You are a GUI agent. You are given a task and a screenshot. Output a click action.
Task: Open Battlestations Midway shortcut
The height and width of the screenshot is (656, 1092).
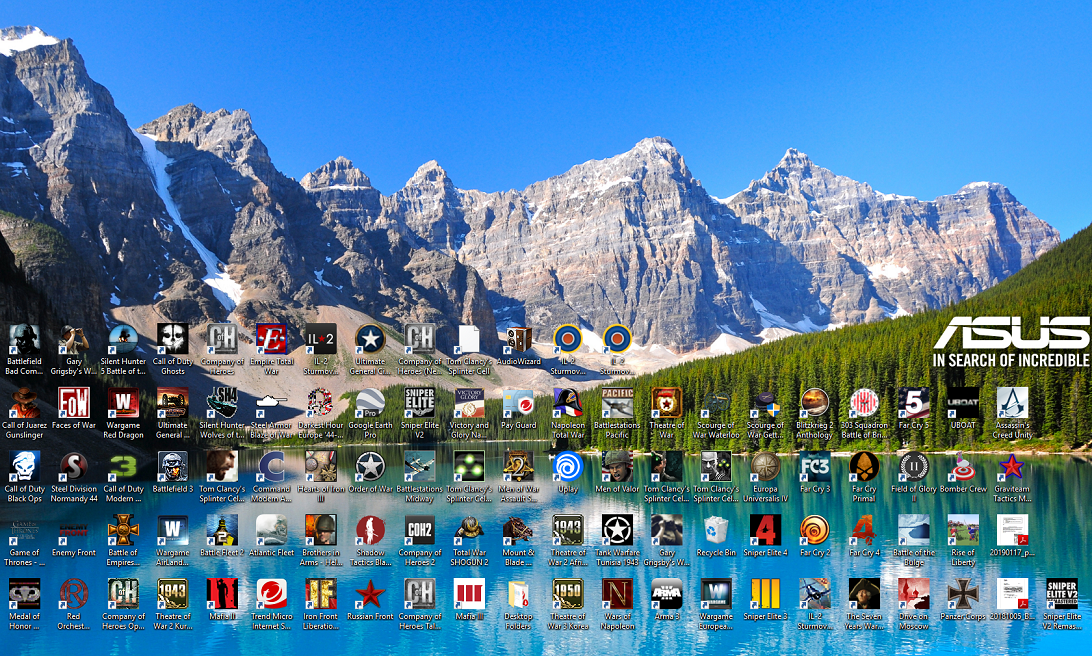tap(419, 467)
